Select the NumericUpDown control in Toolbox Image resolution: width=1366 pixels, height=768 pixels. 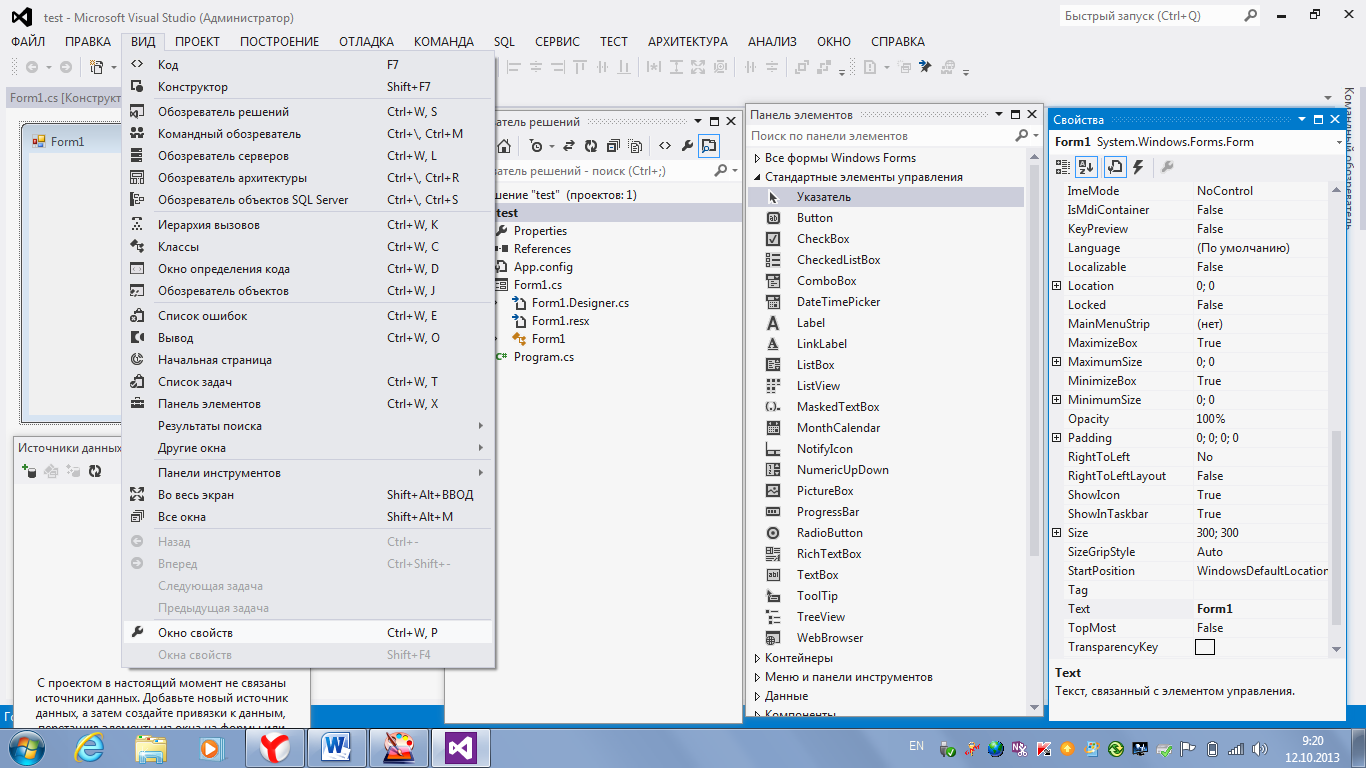(886, 470)
